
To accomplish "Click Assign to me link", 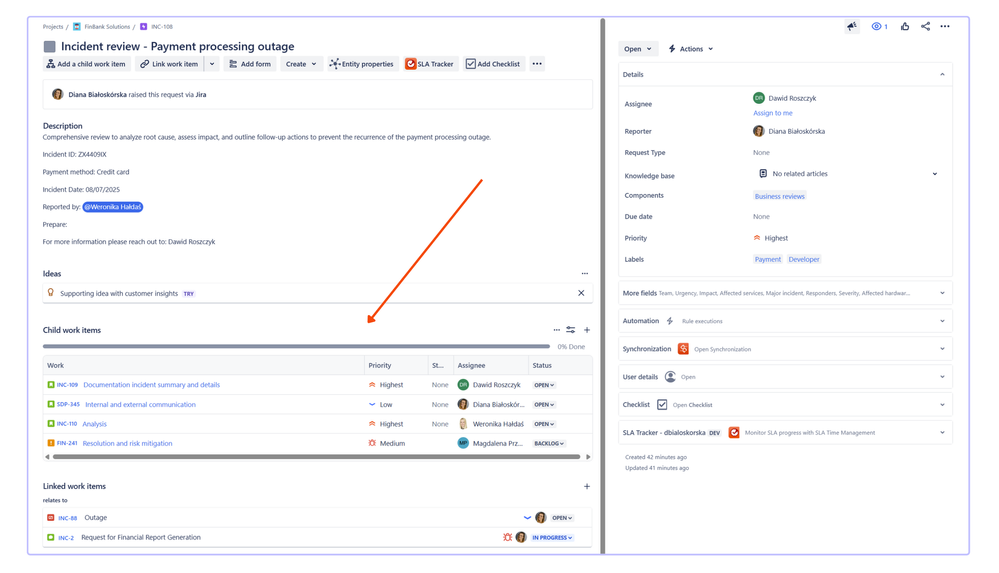I will click(773, 113).
